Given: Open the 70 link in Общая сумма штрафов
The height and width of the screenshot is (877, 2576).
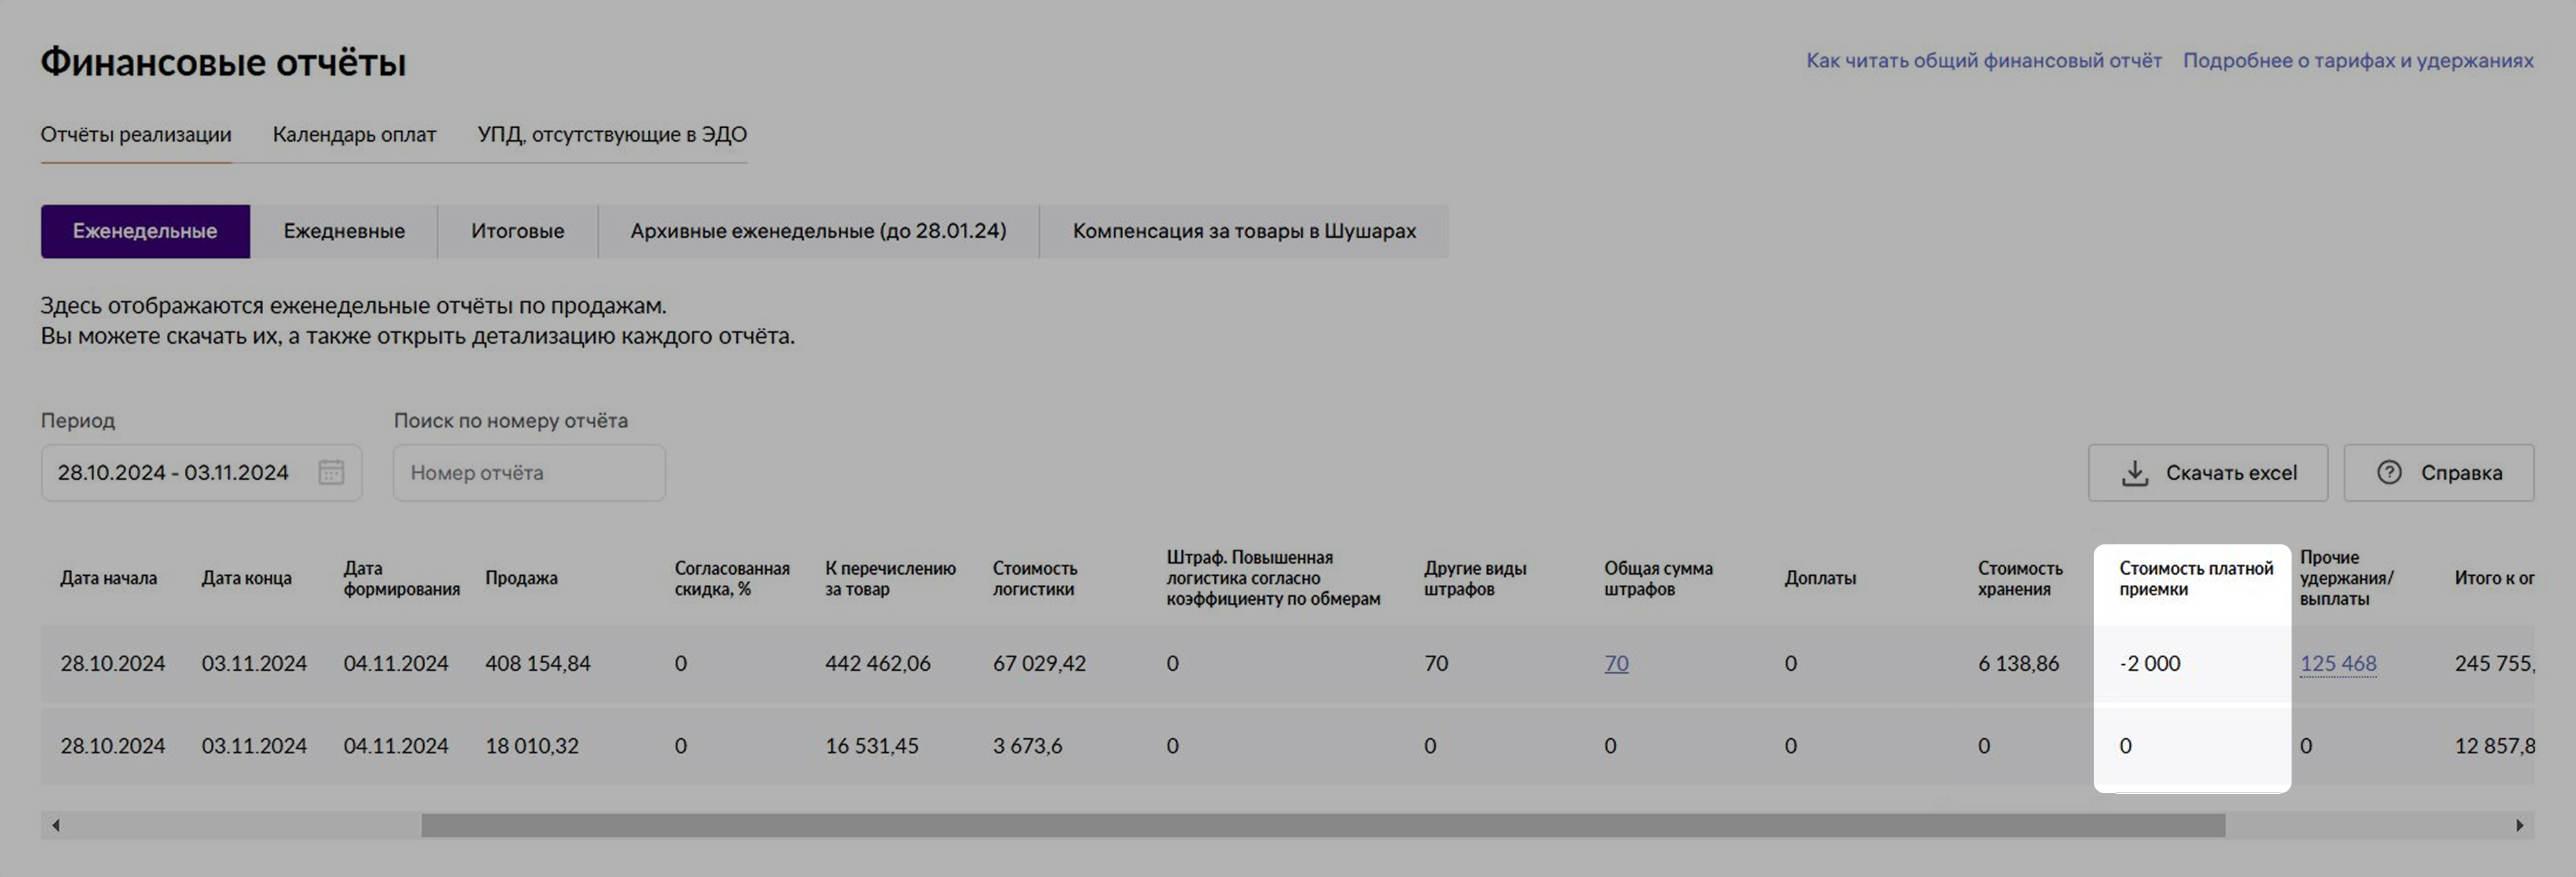Looking at the screenshot, I should pyautogui.click(x=1616, y=663).
